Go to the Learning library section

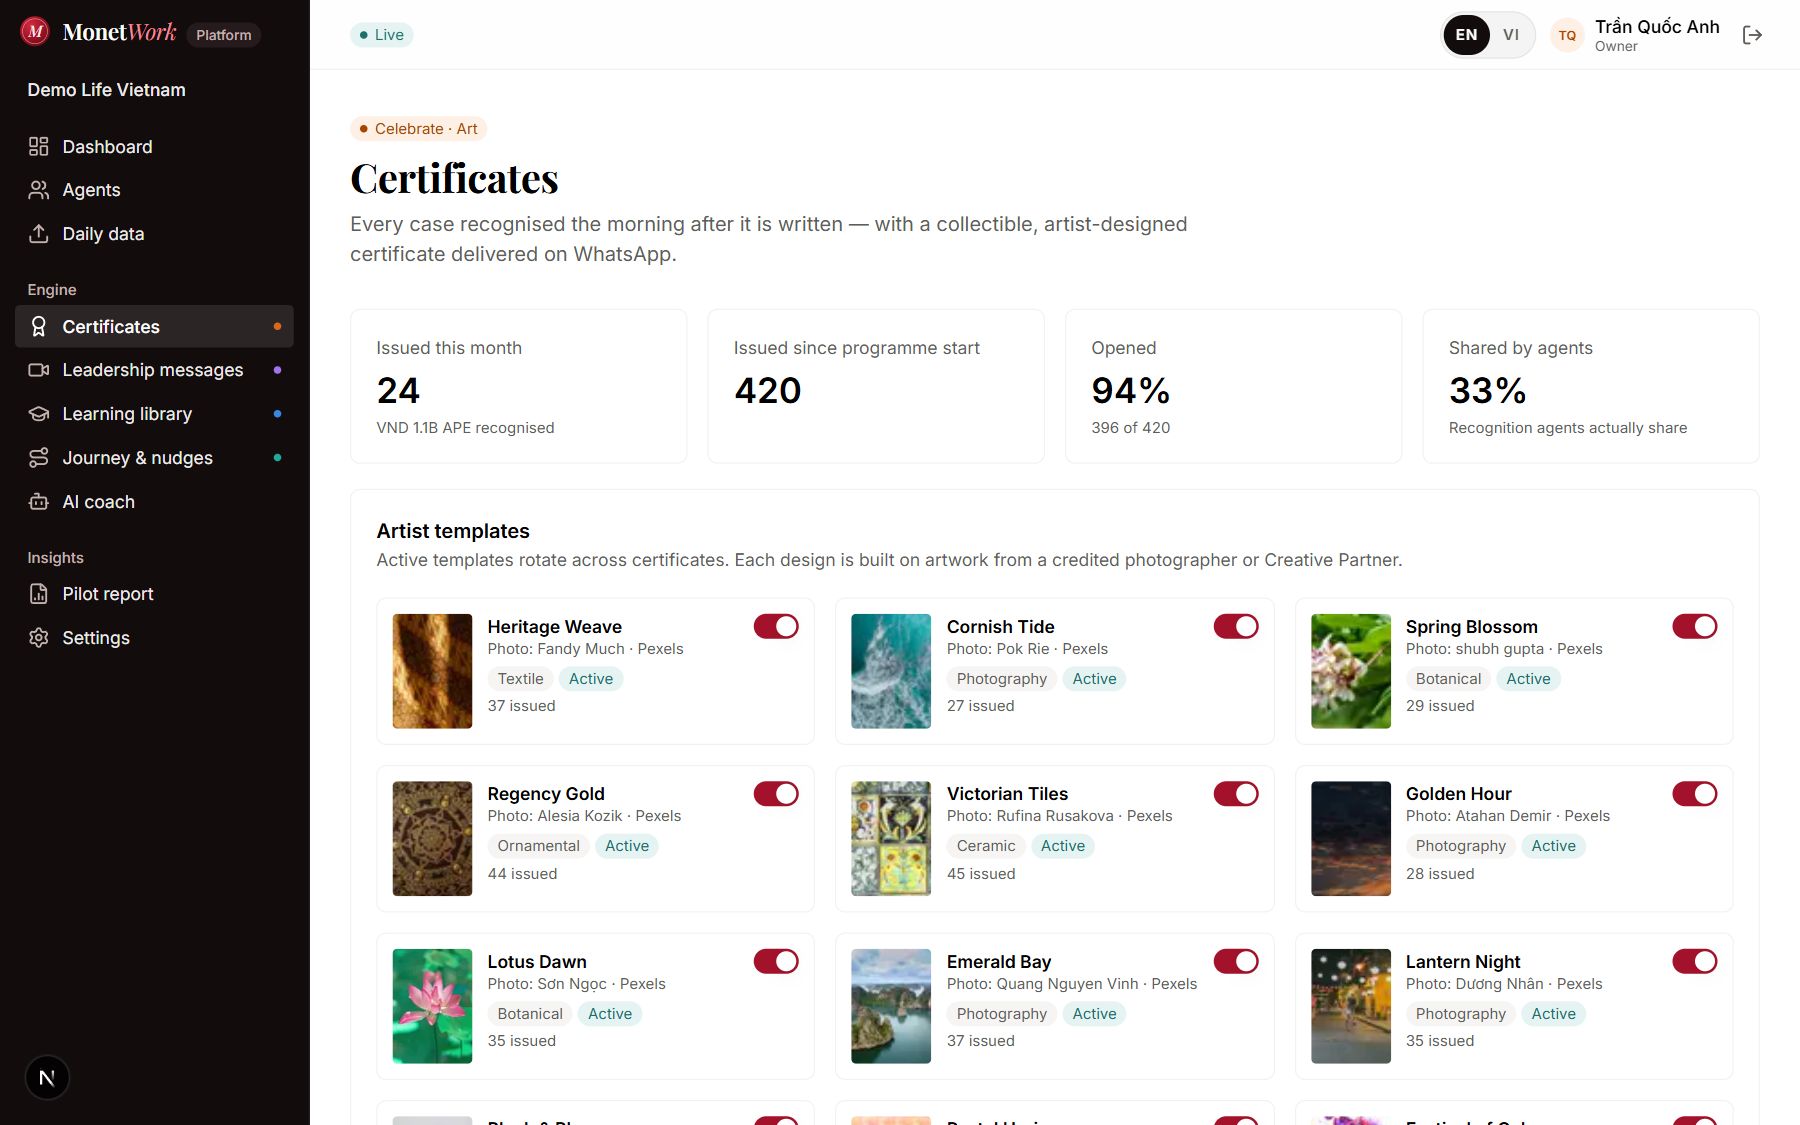click(x=154, y=414)
